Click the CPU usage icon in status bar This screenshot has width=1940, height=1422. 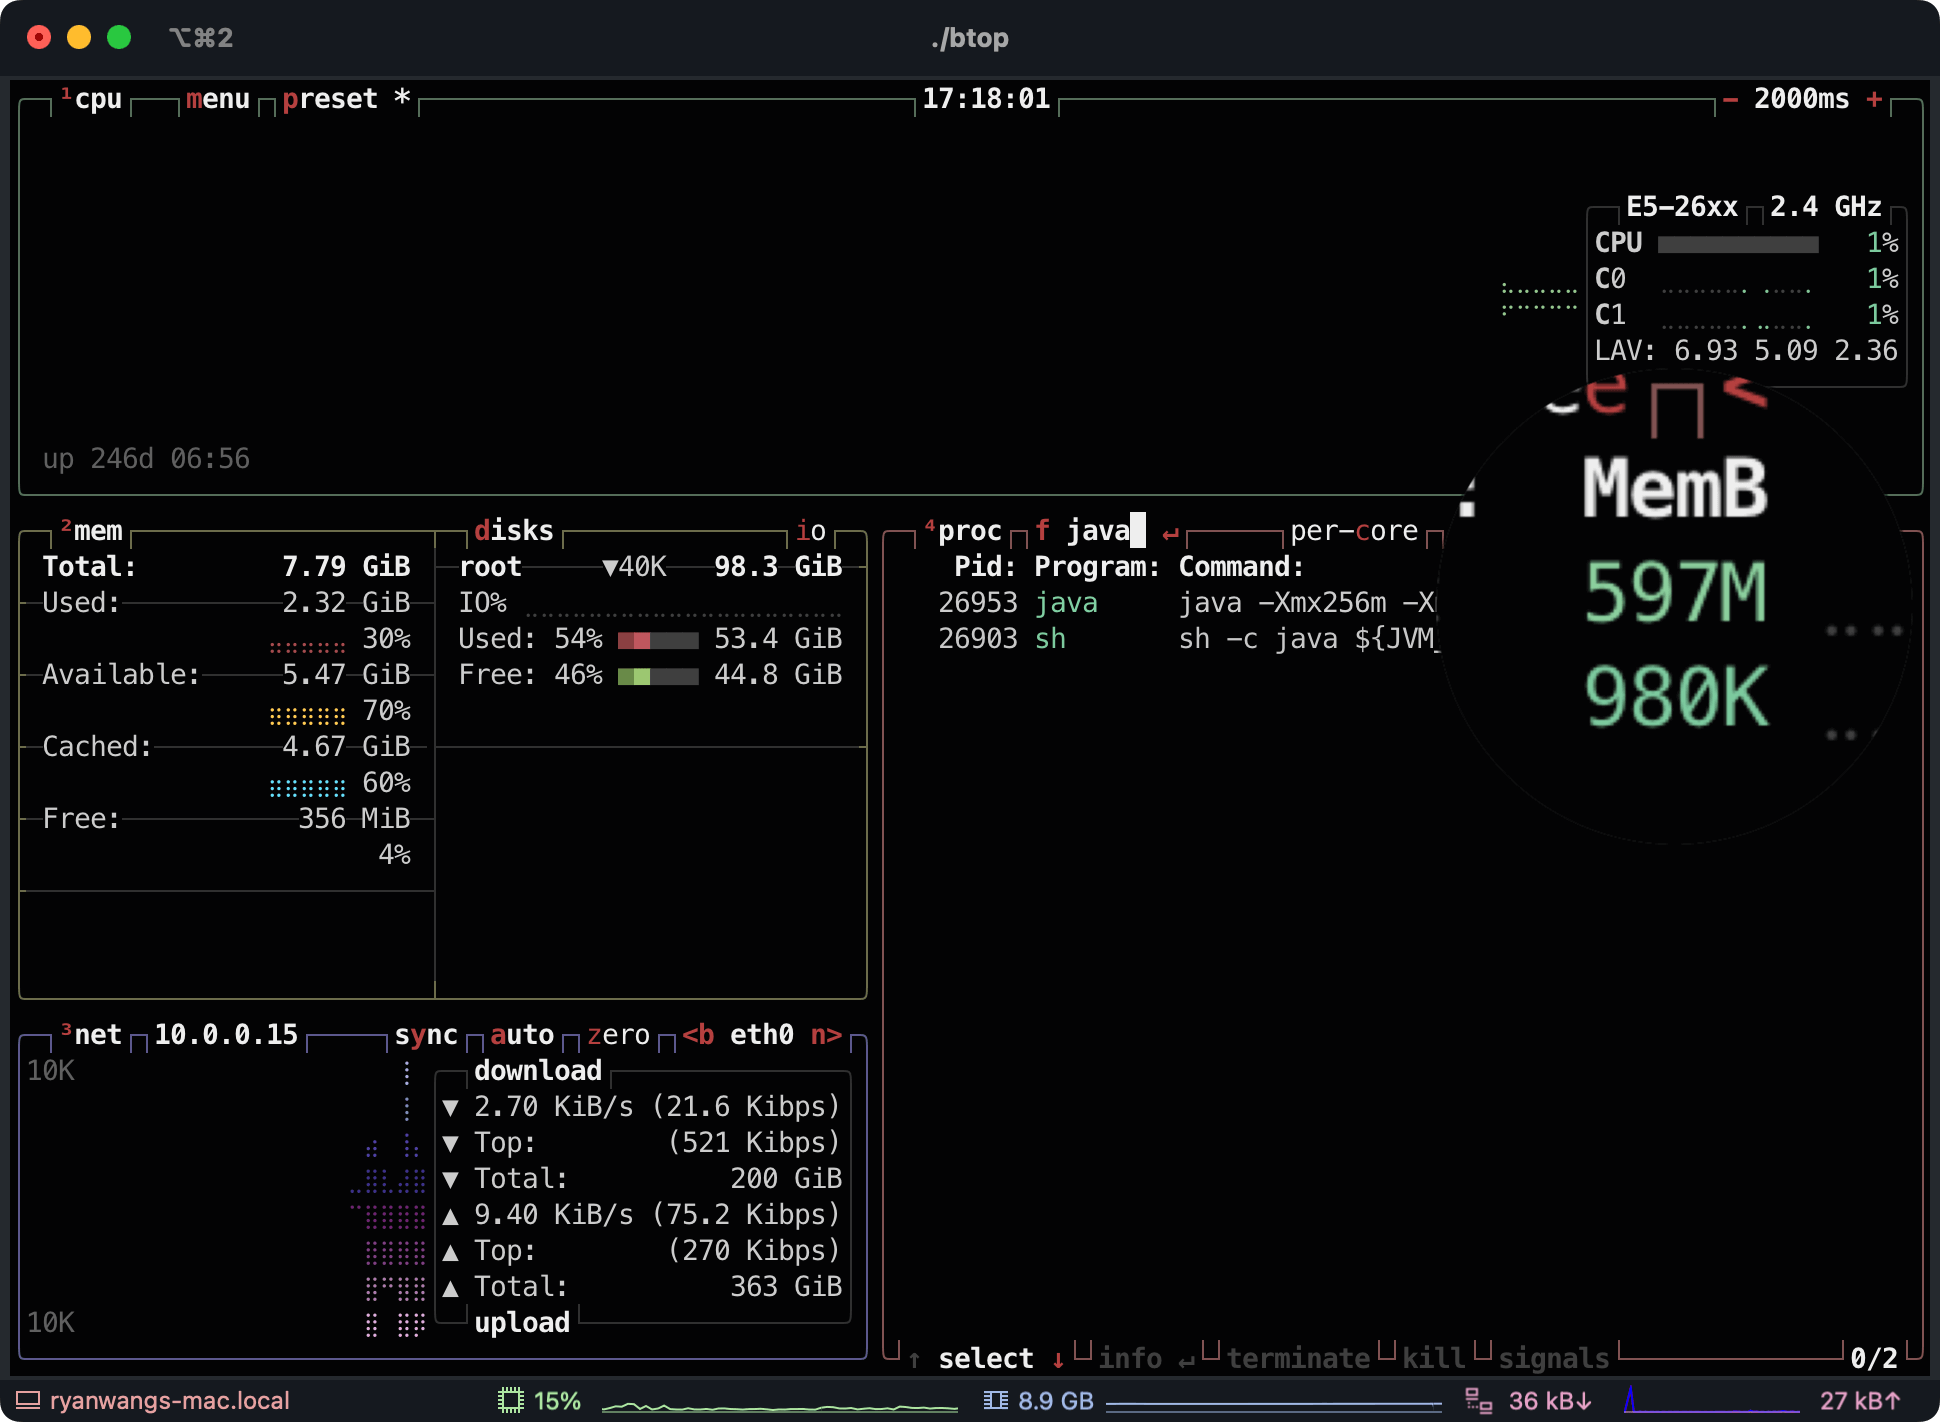tap(511, 1401)
